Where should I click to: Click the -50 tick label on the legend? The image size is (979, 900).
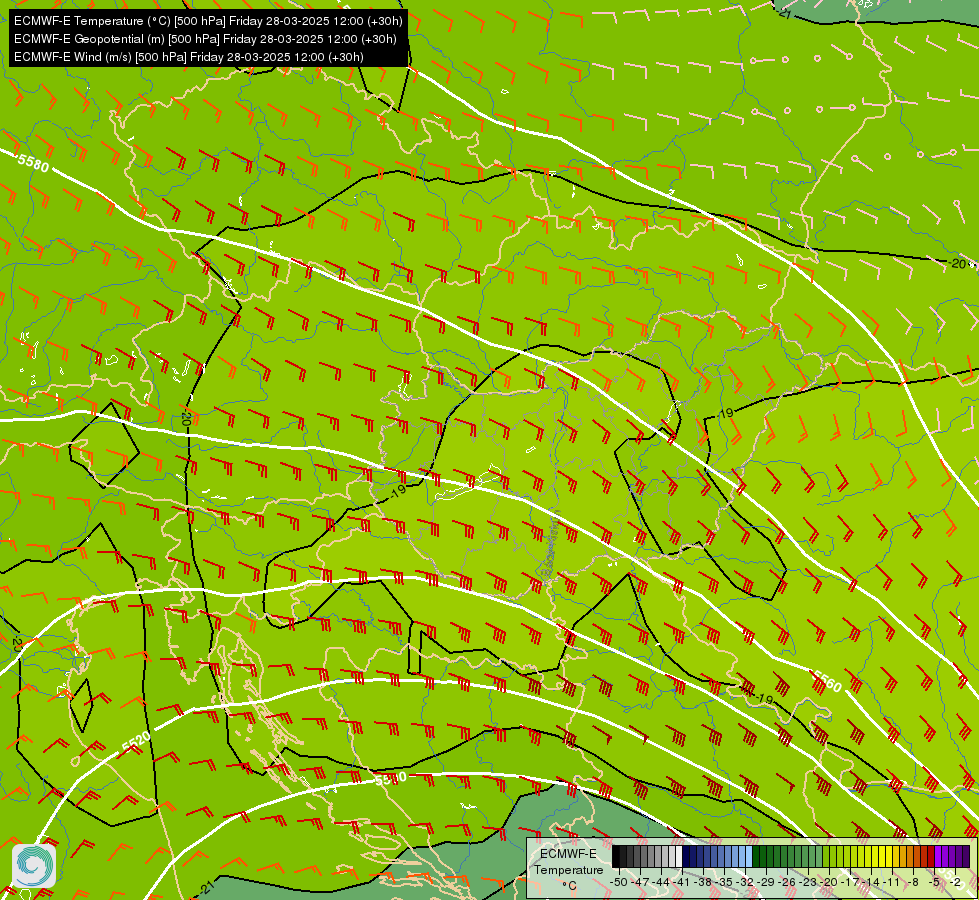[619, 882]
